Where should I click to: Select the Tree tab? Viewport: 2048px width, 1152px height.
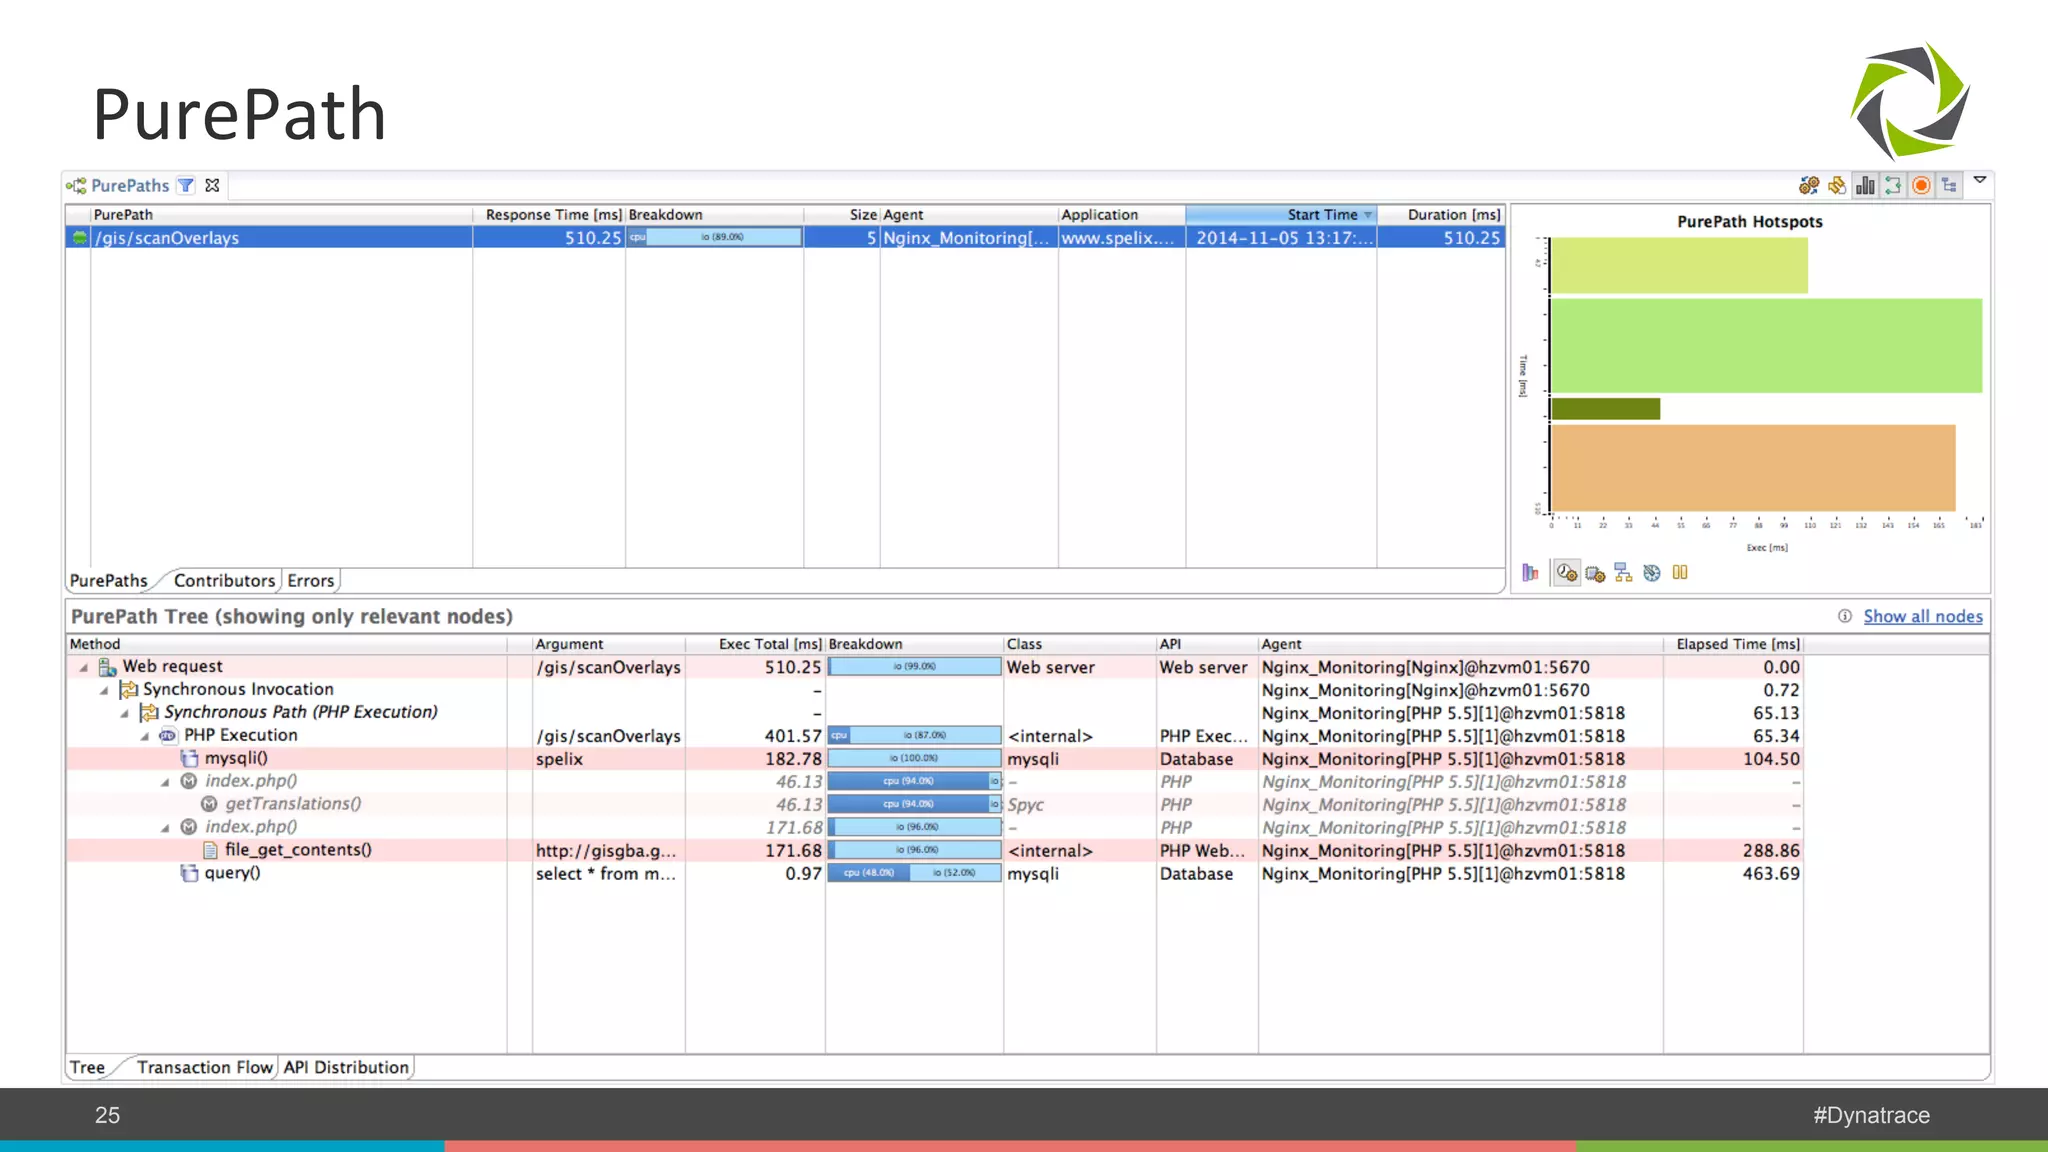87,1067
